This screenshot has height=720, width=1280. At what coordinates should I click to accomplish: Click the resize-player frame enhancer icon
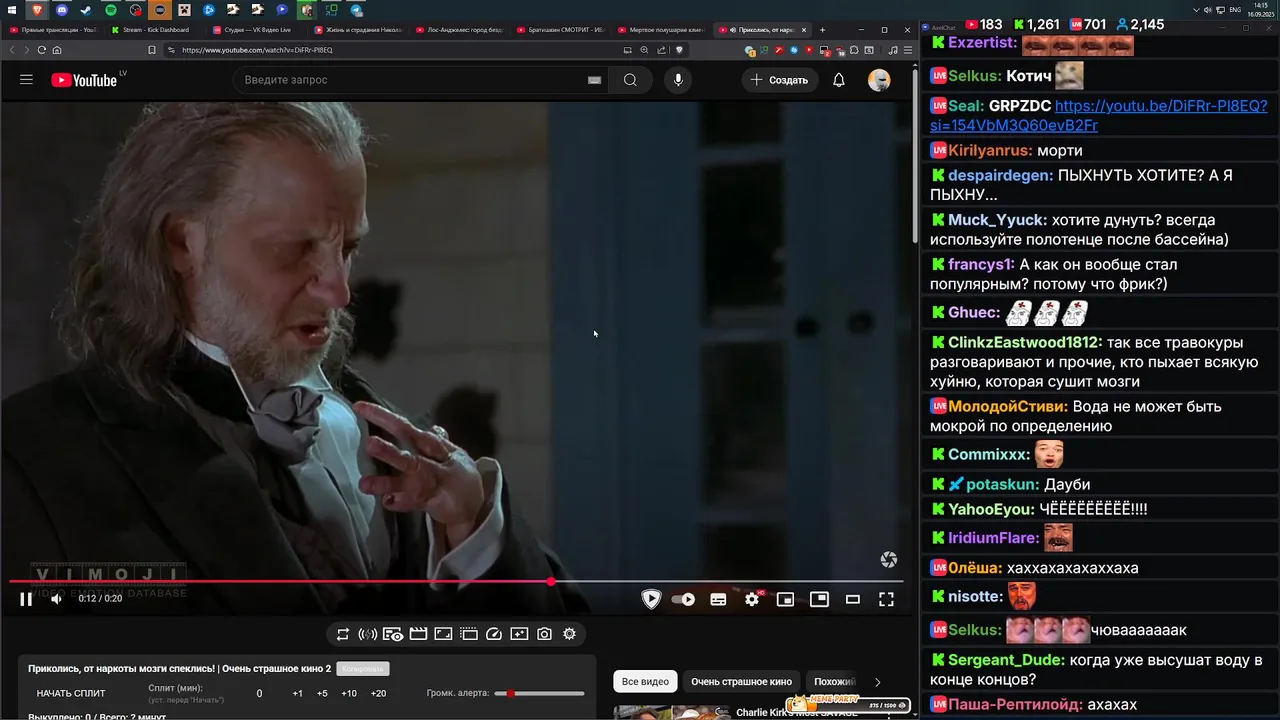click(x=443, y=634)
